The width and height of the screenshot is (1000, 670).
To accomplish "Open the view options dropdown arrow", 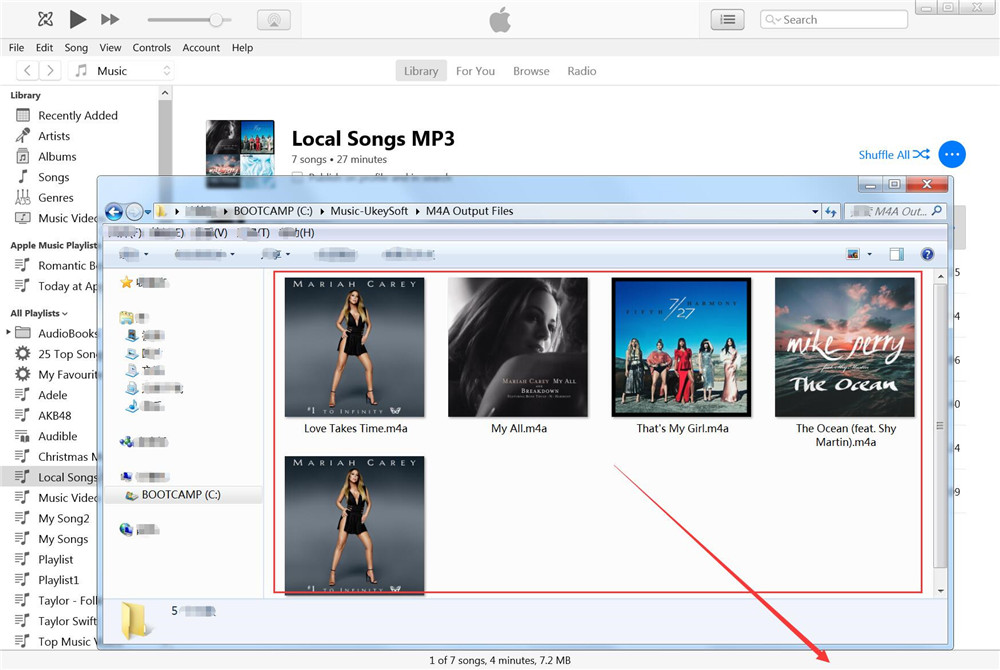I will [x=869, y=254].
